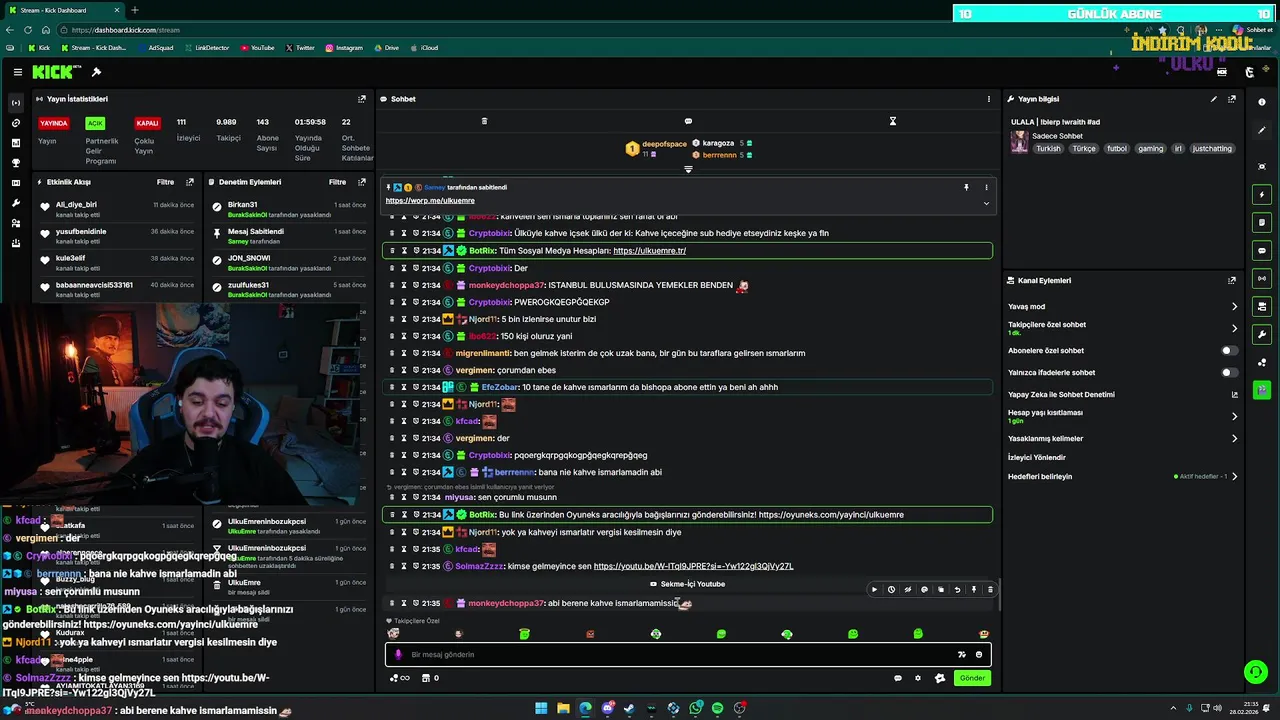Click the info icon in right sidebar
The height and width of the screenshot is (720, 1280).
click(x=1262, y=102)
